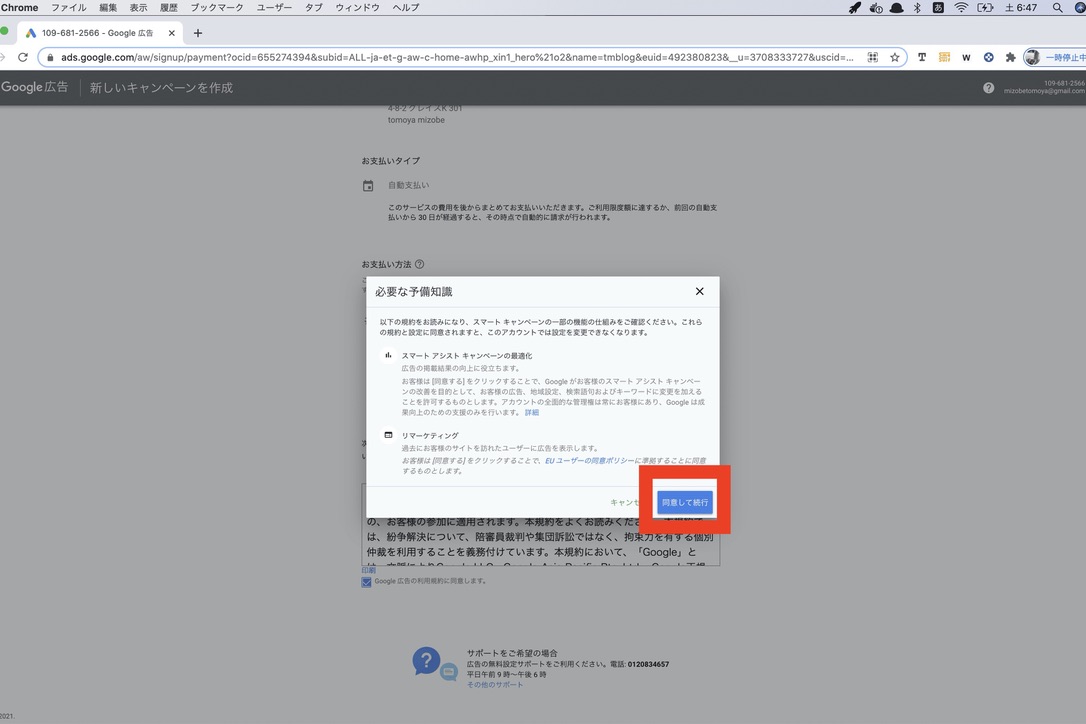Open the その他のサポート link
Image resolution: width=1086 pixels, height=724 pixels.
click(x=495, y=685)
